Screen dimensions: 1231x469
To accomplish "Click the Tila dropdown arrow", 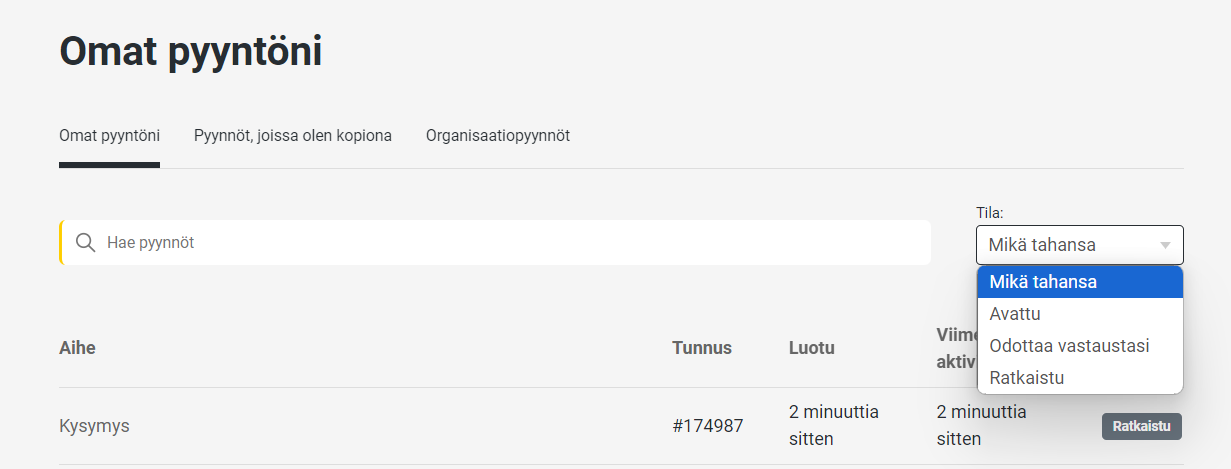I will [1165, 245].
